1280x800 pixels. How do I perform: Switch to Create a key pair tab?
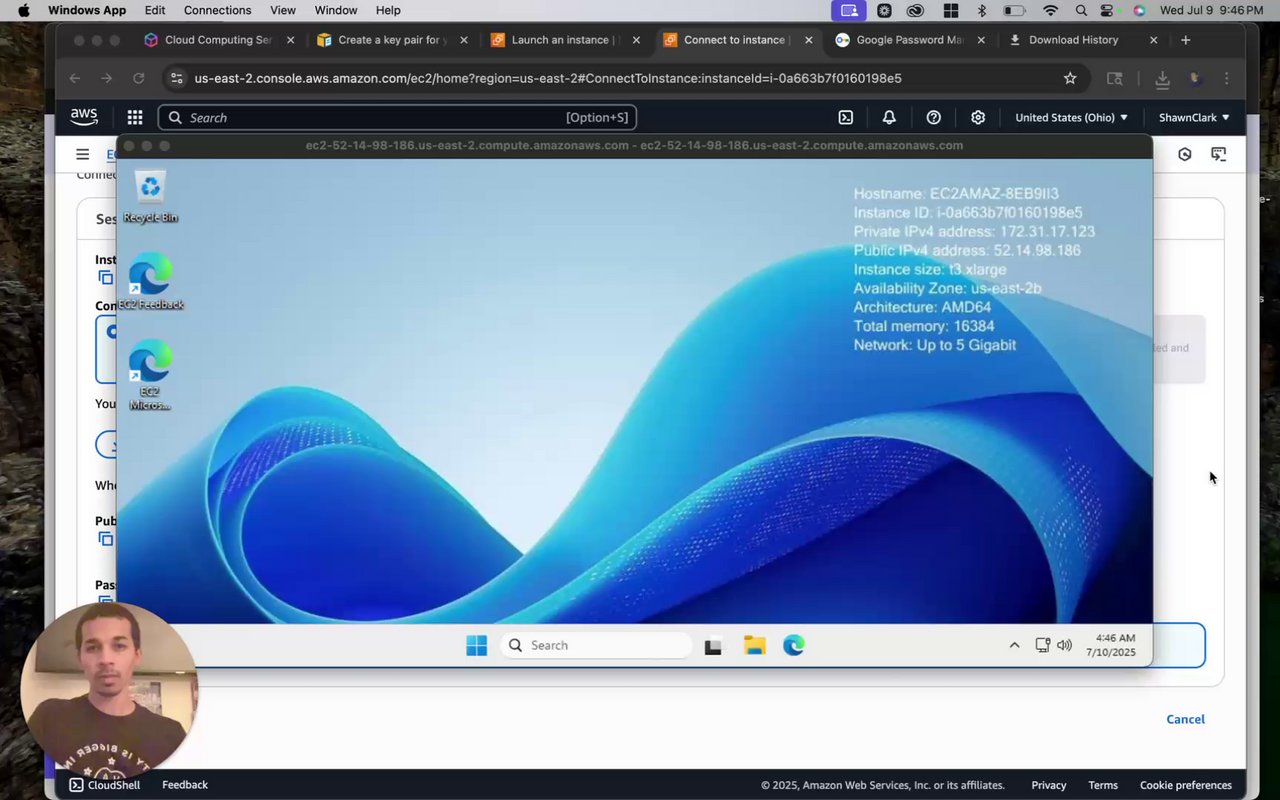pyautogui.click(x=390, y=40)
